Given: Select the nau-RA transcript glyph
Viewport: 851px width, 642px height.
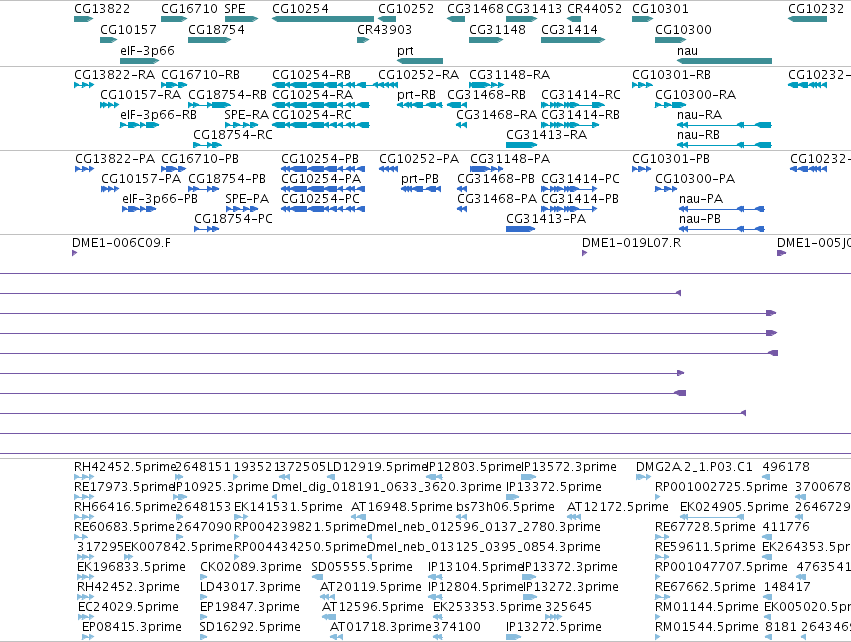Looking at the screenshot, I should (x=724, y=125).
